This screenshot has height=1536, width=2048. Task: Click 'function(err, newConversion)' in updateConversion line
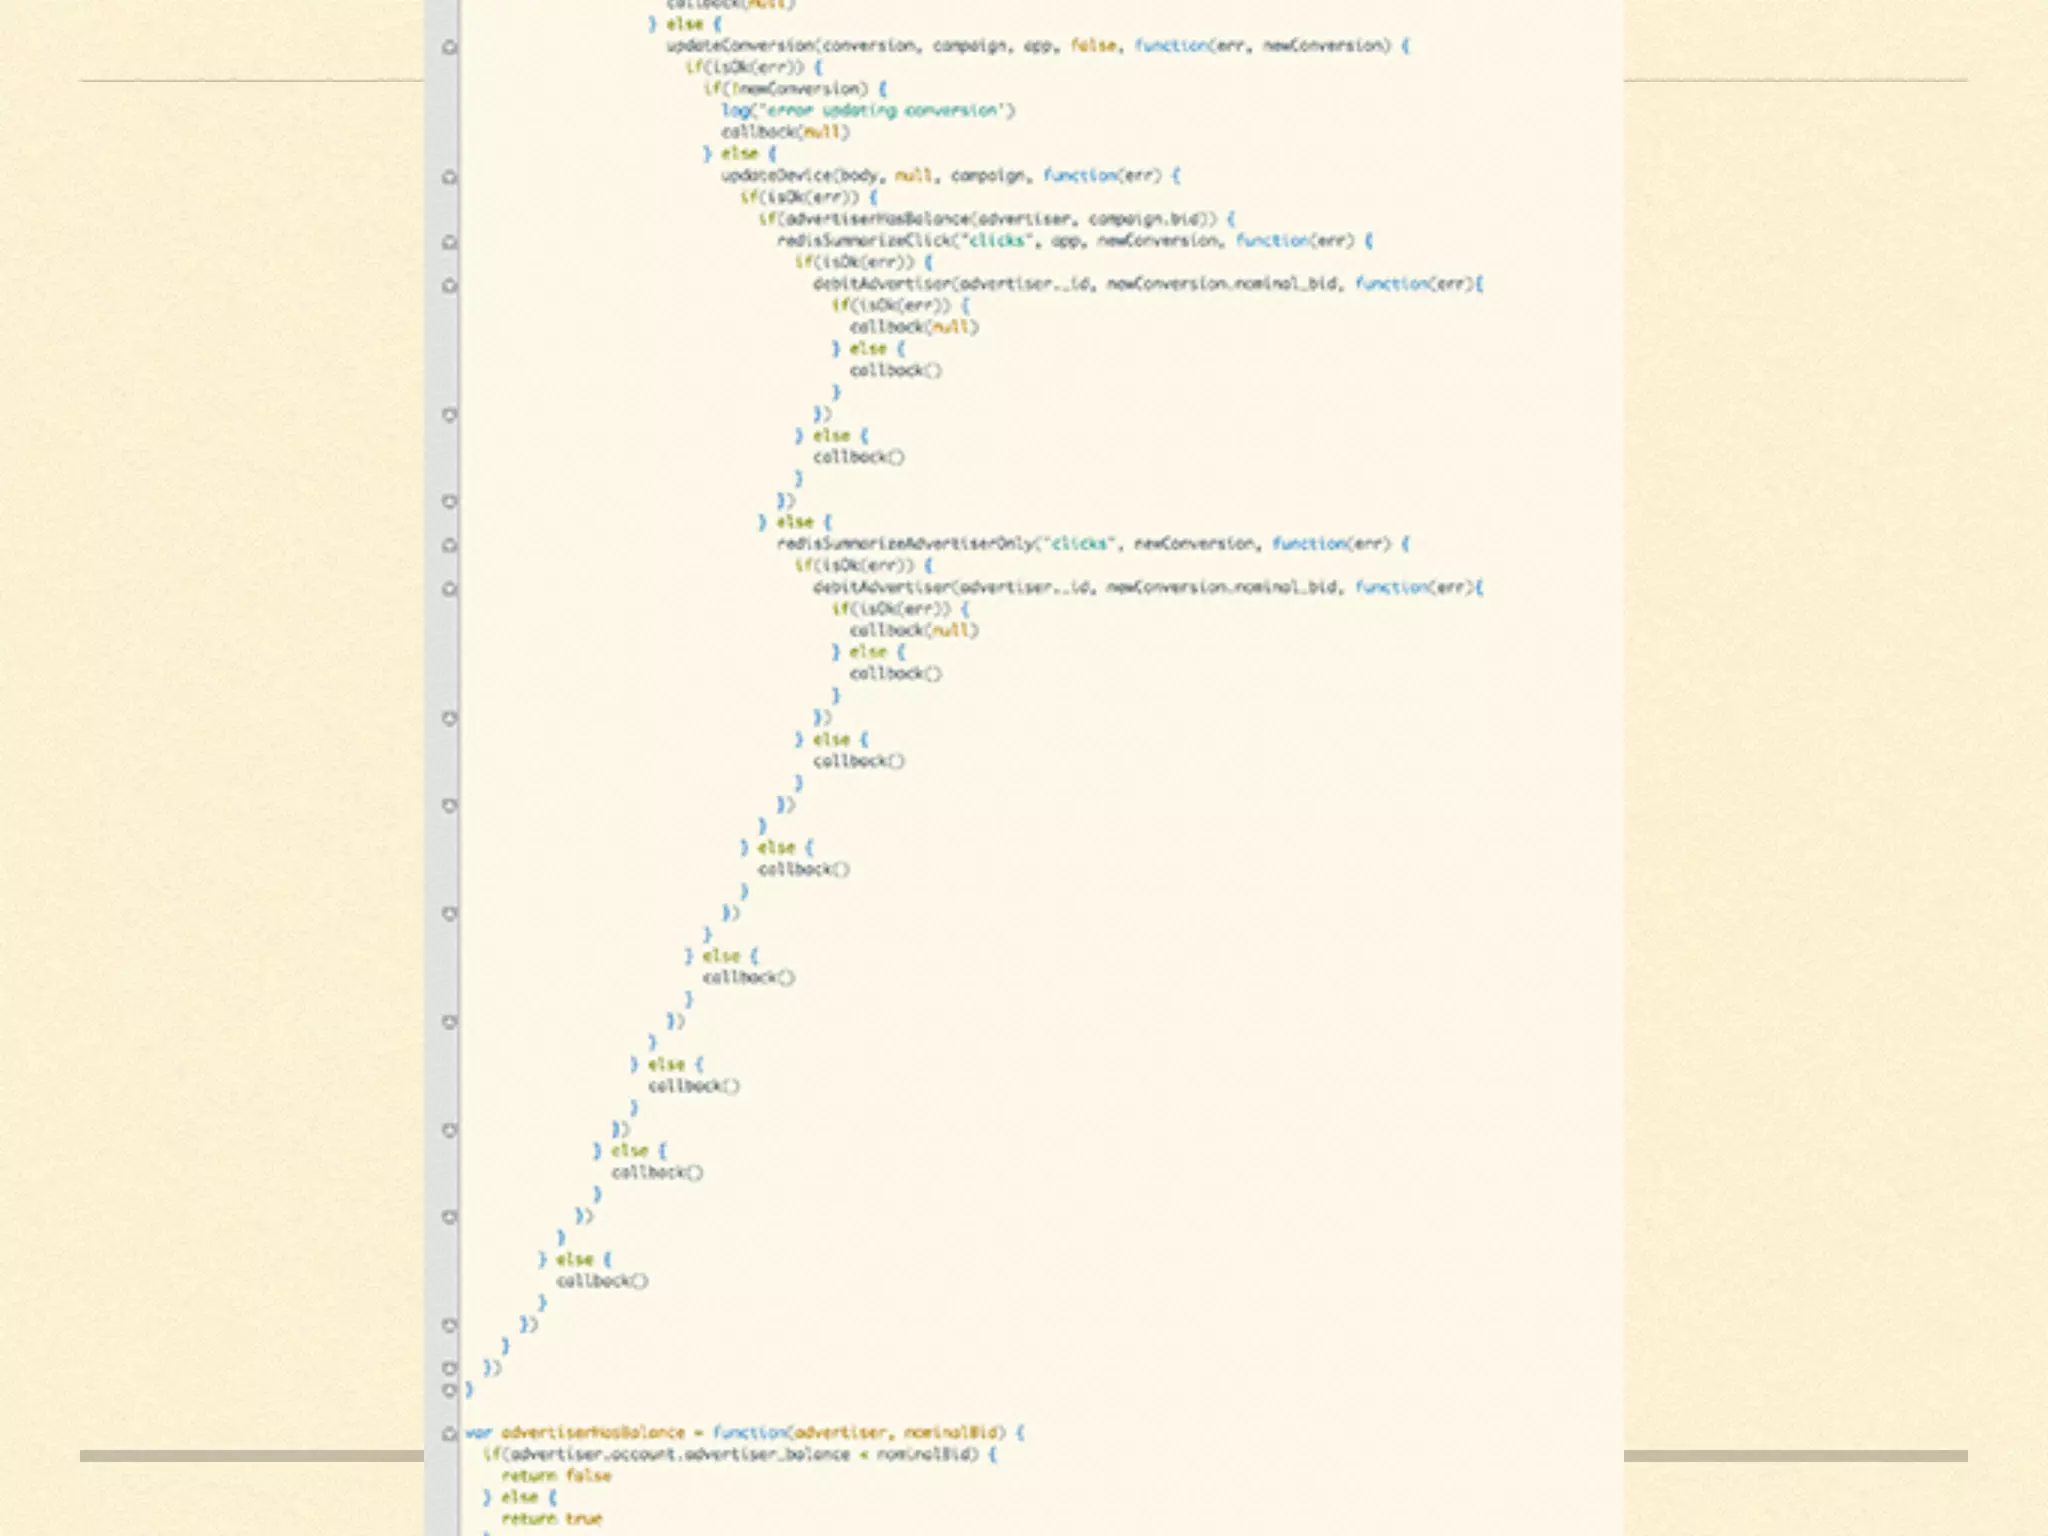coord(1262,46)
